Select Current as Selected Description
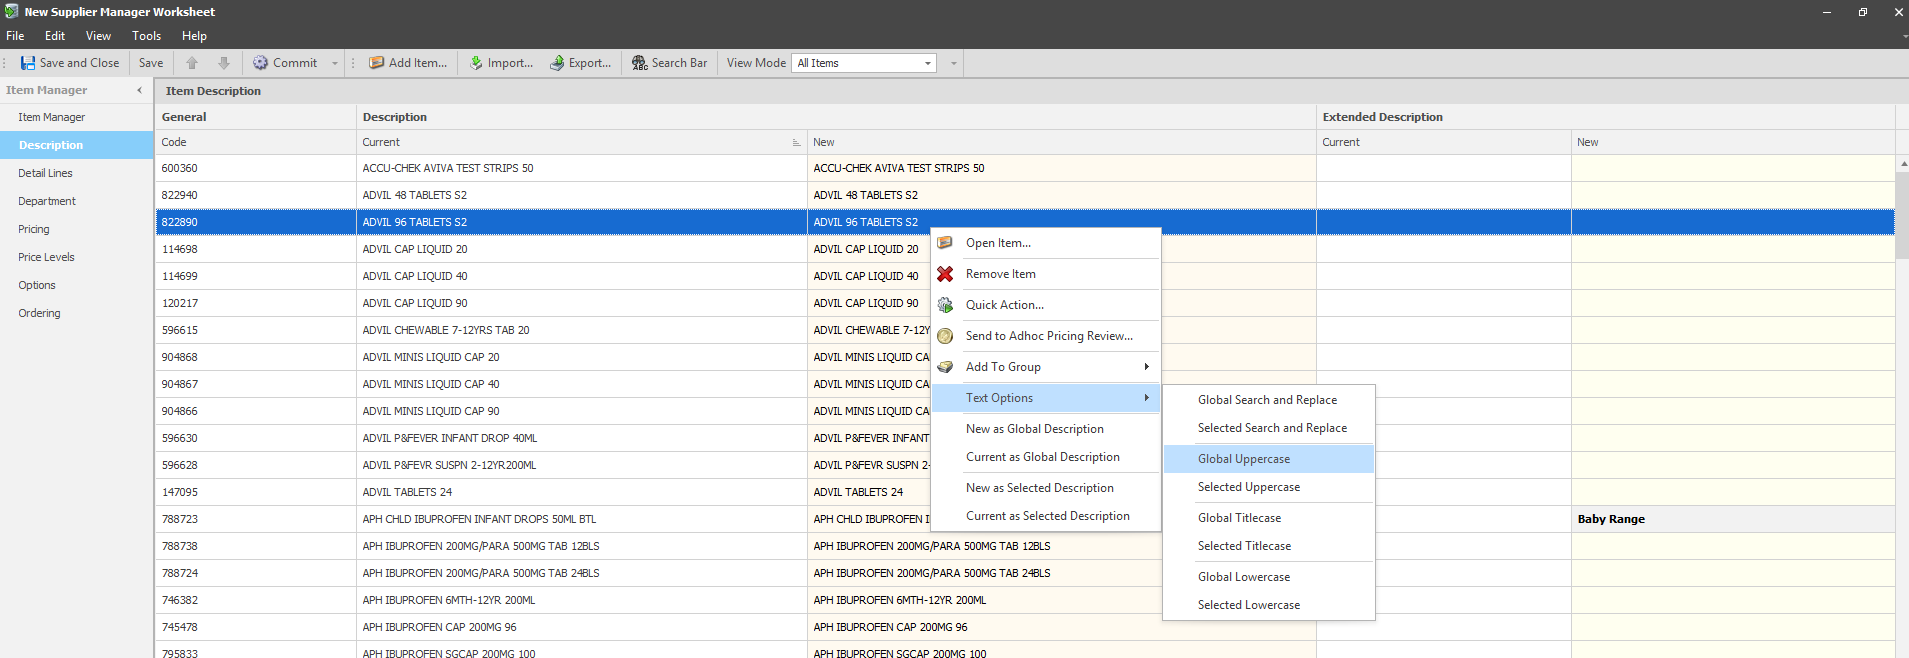This screenshot has width=1909, height=658. (x=1046, y=516)
